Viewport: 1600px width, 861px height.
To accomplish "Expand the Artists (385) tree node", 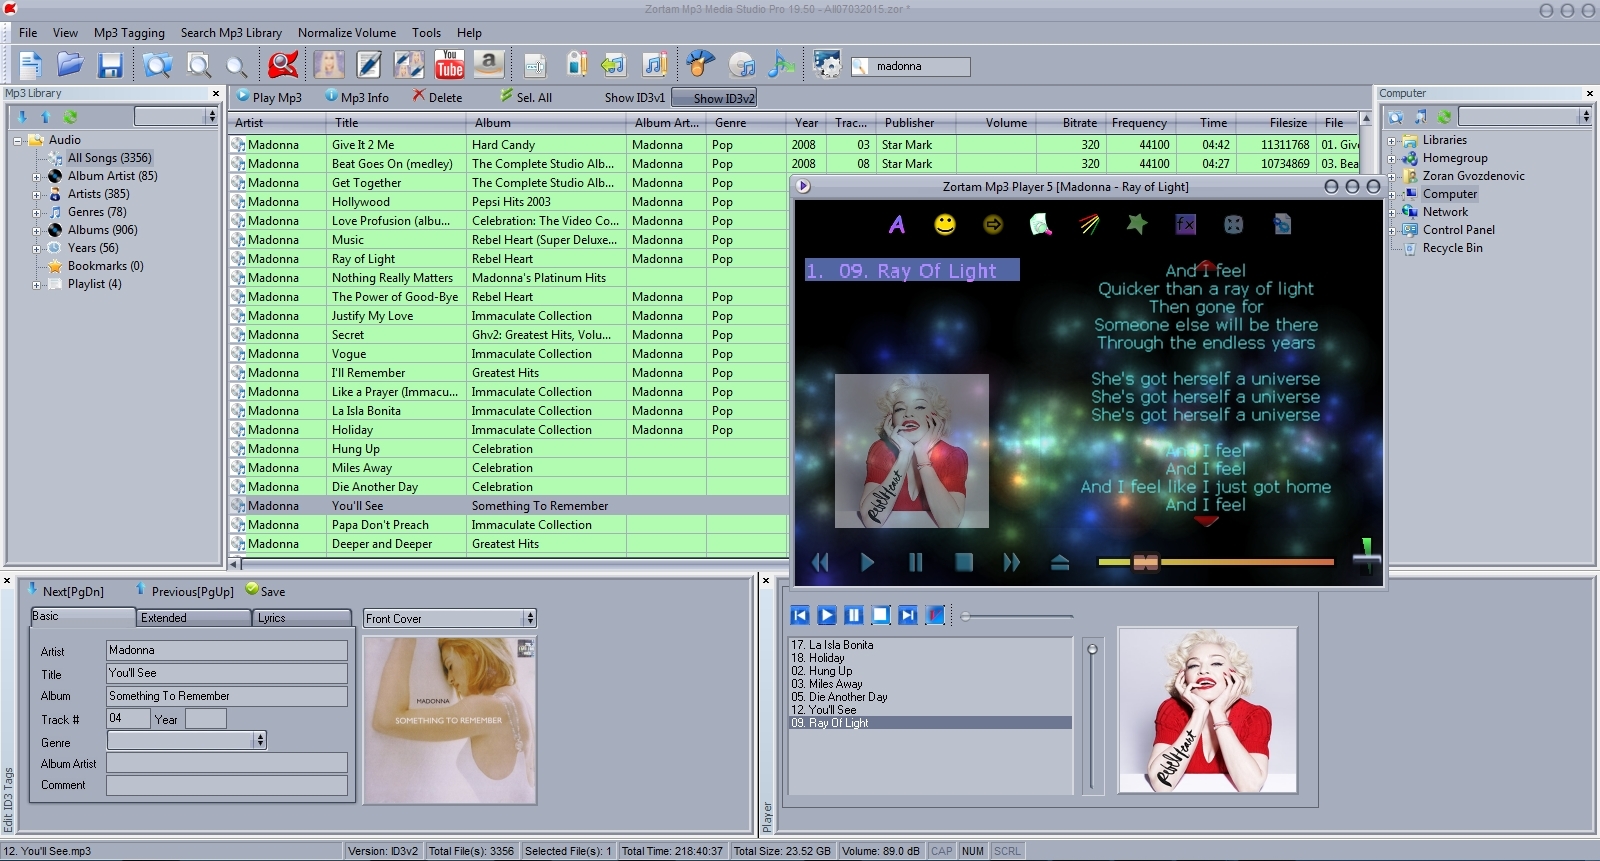I will coord(37,195).
